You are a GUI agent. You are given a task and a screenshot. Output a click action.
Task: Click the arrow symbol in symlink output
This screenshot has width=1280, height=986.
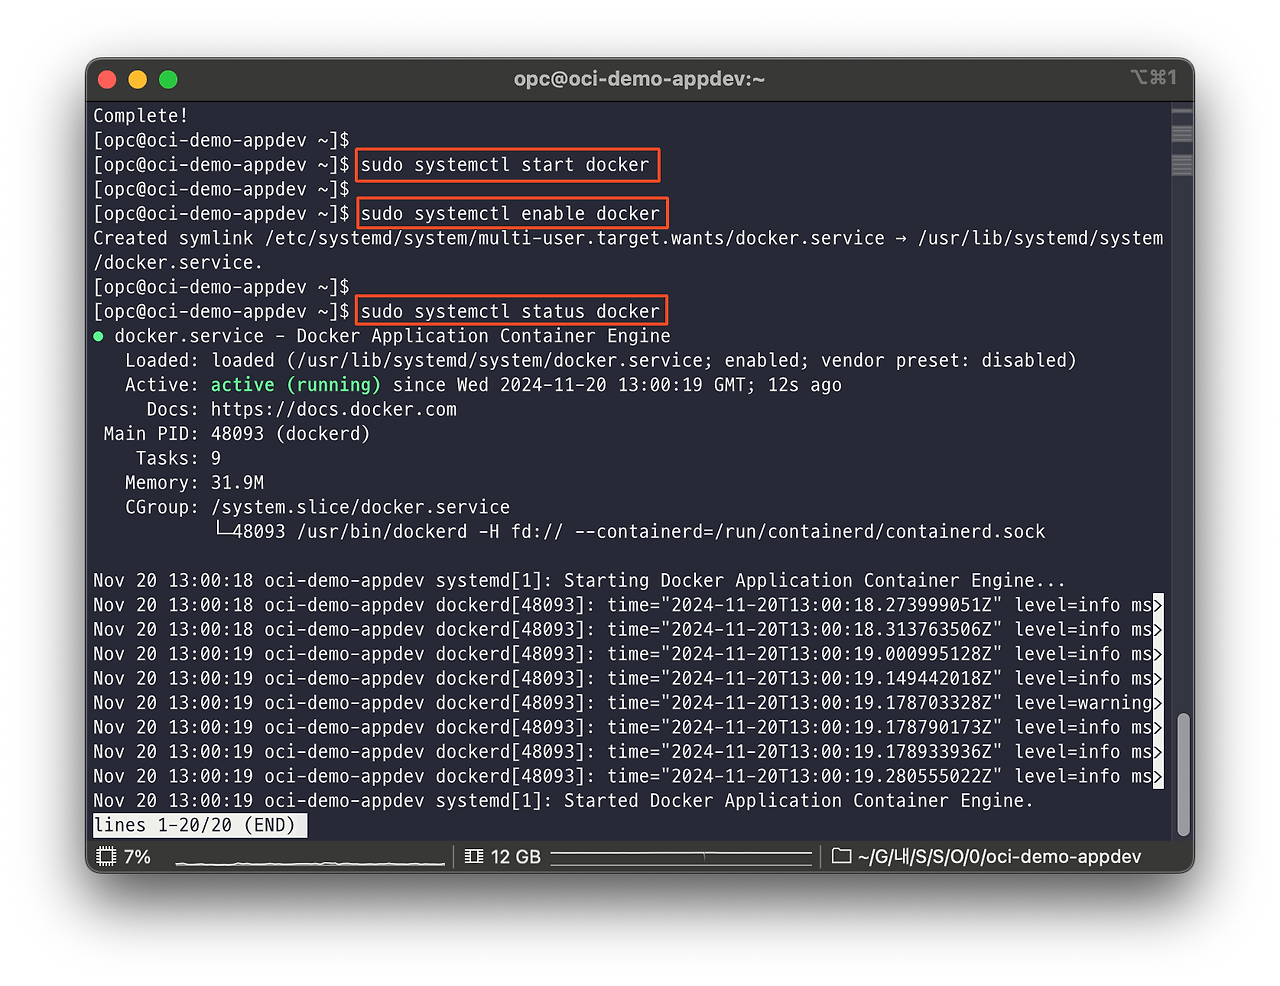coord(901,239)
